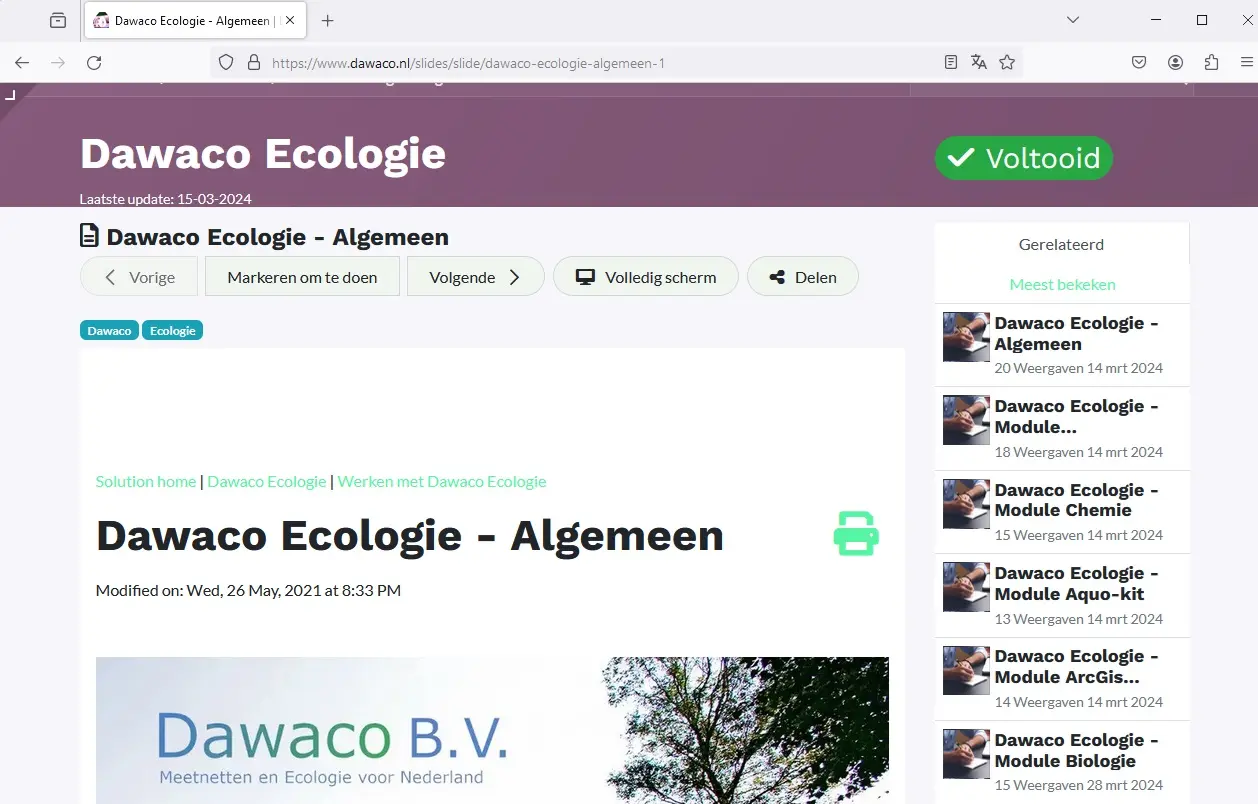The image size is (1258, 804).
Task: Click the forward navigation arrow
Action: point(58,63)
